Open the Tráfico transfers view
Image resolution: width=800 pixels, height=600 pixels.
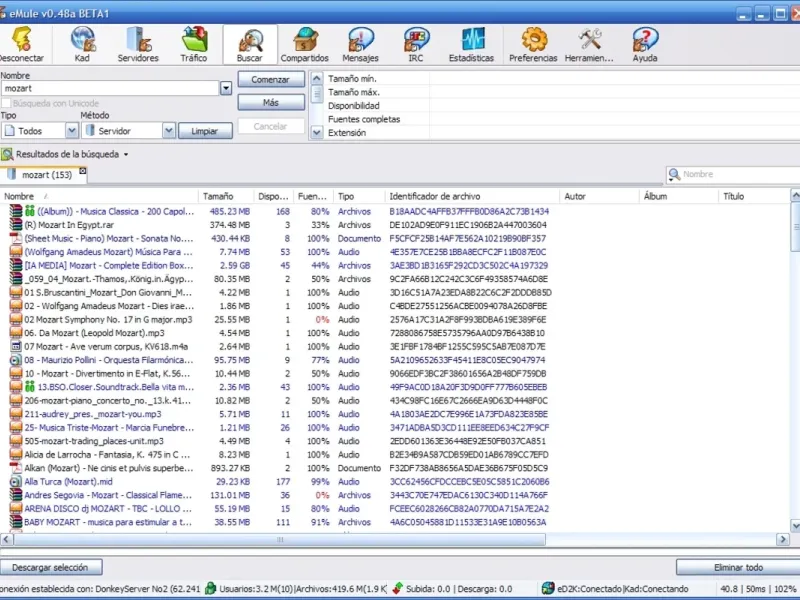pos(194,45)
